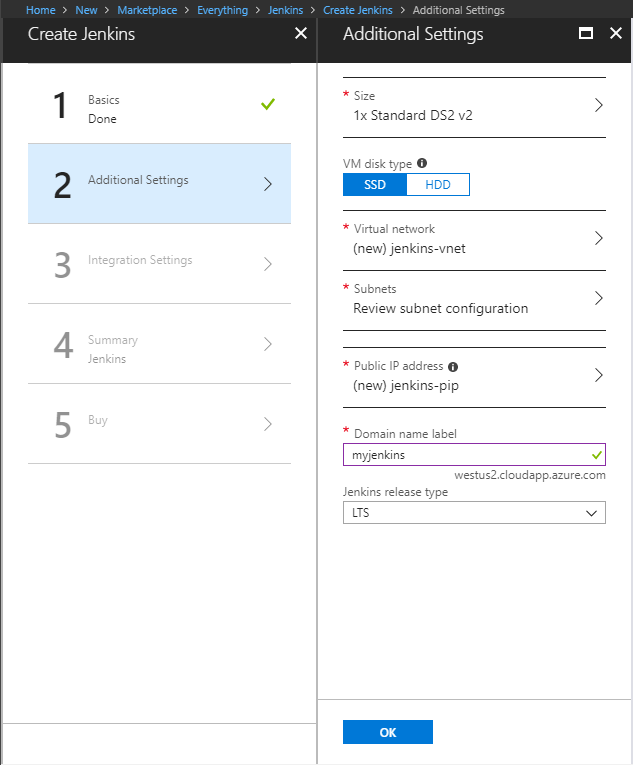Viewport: 633px width, 765px height.
Task: Select HDD disk type
Action: tap(438, 184)
